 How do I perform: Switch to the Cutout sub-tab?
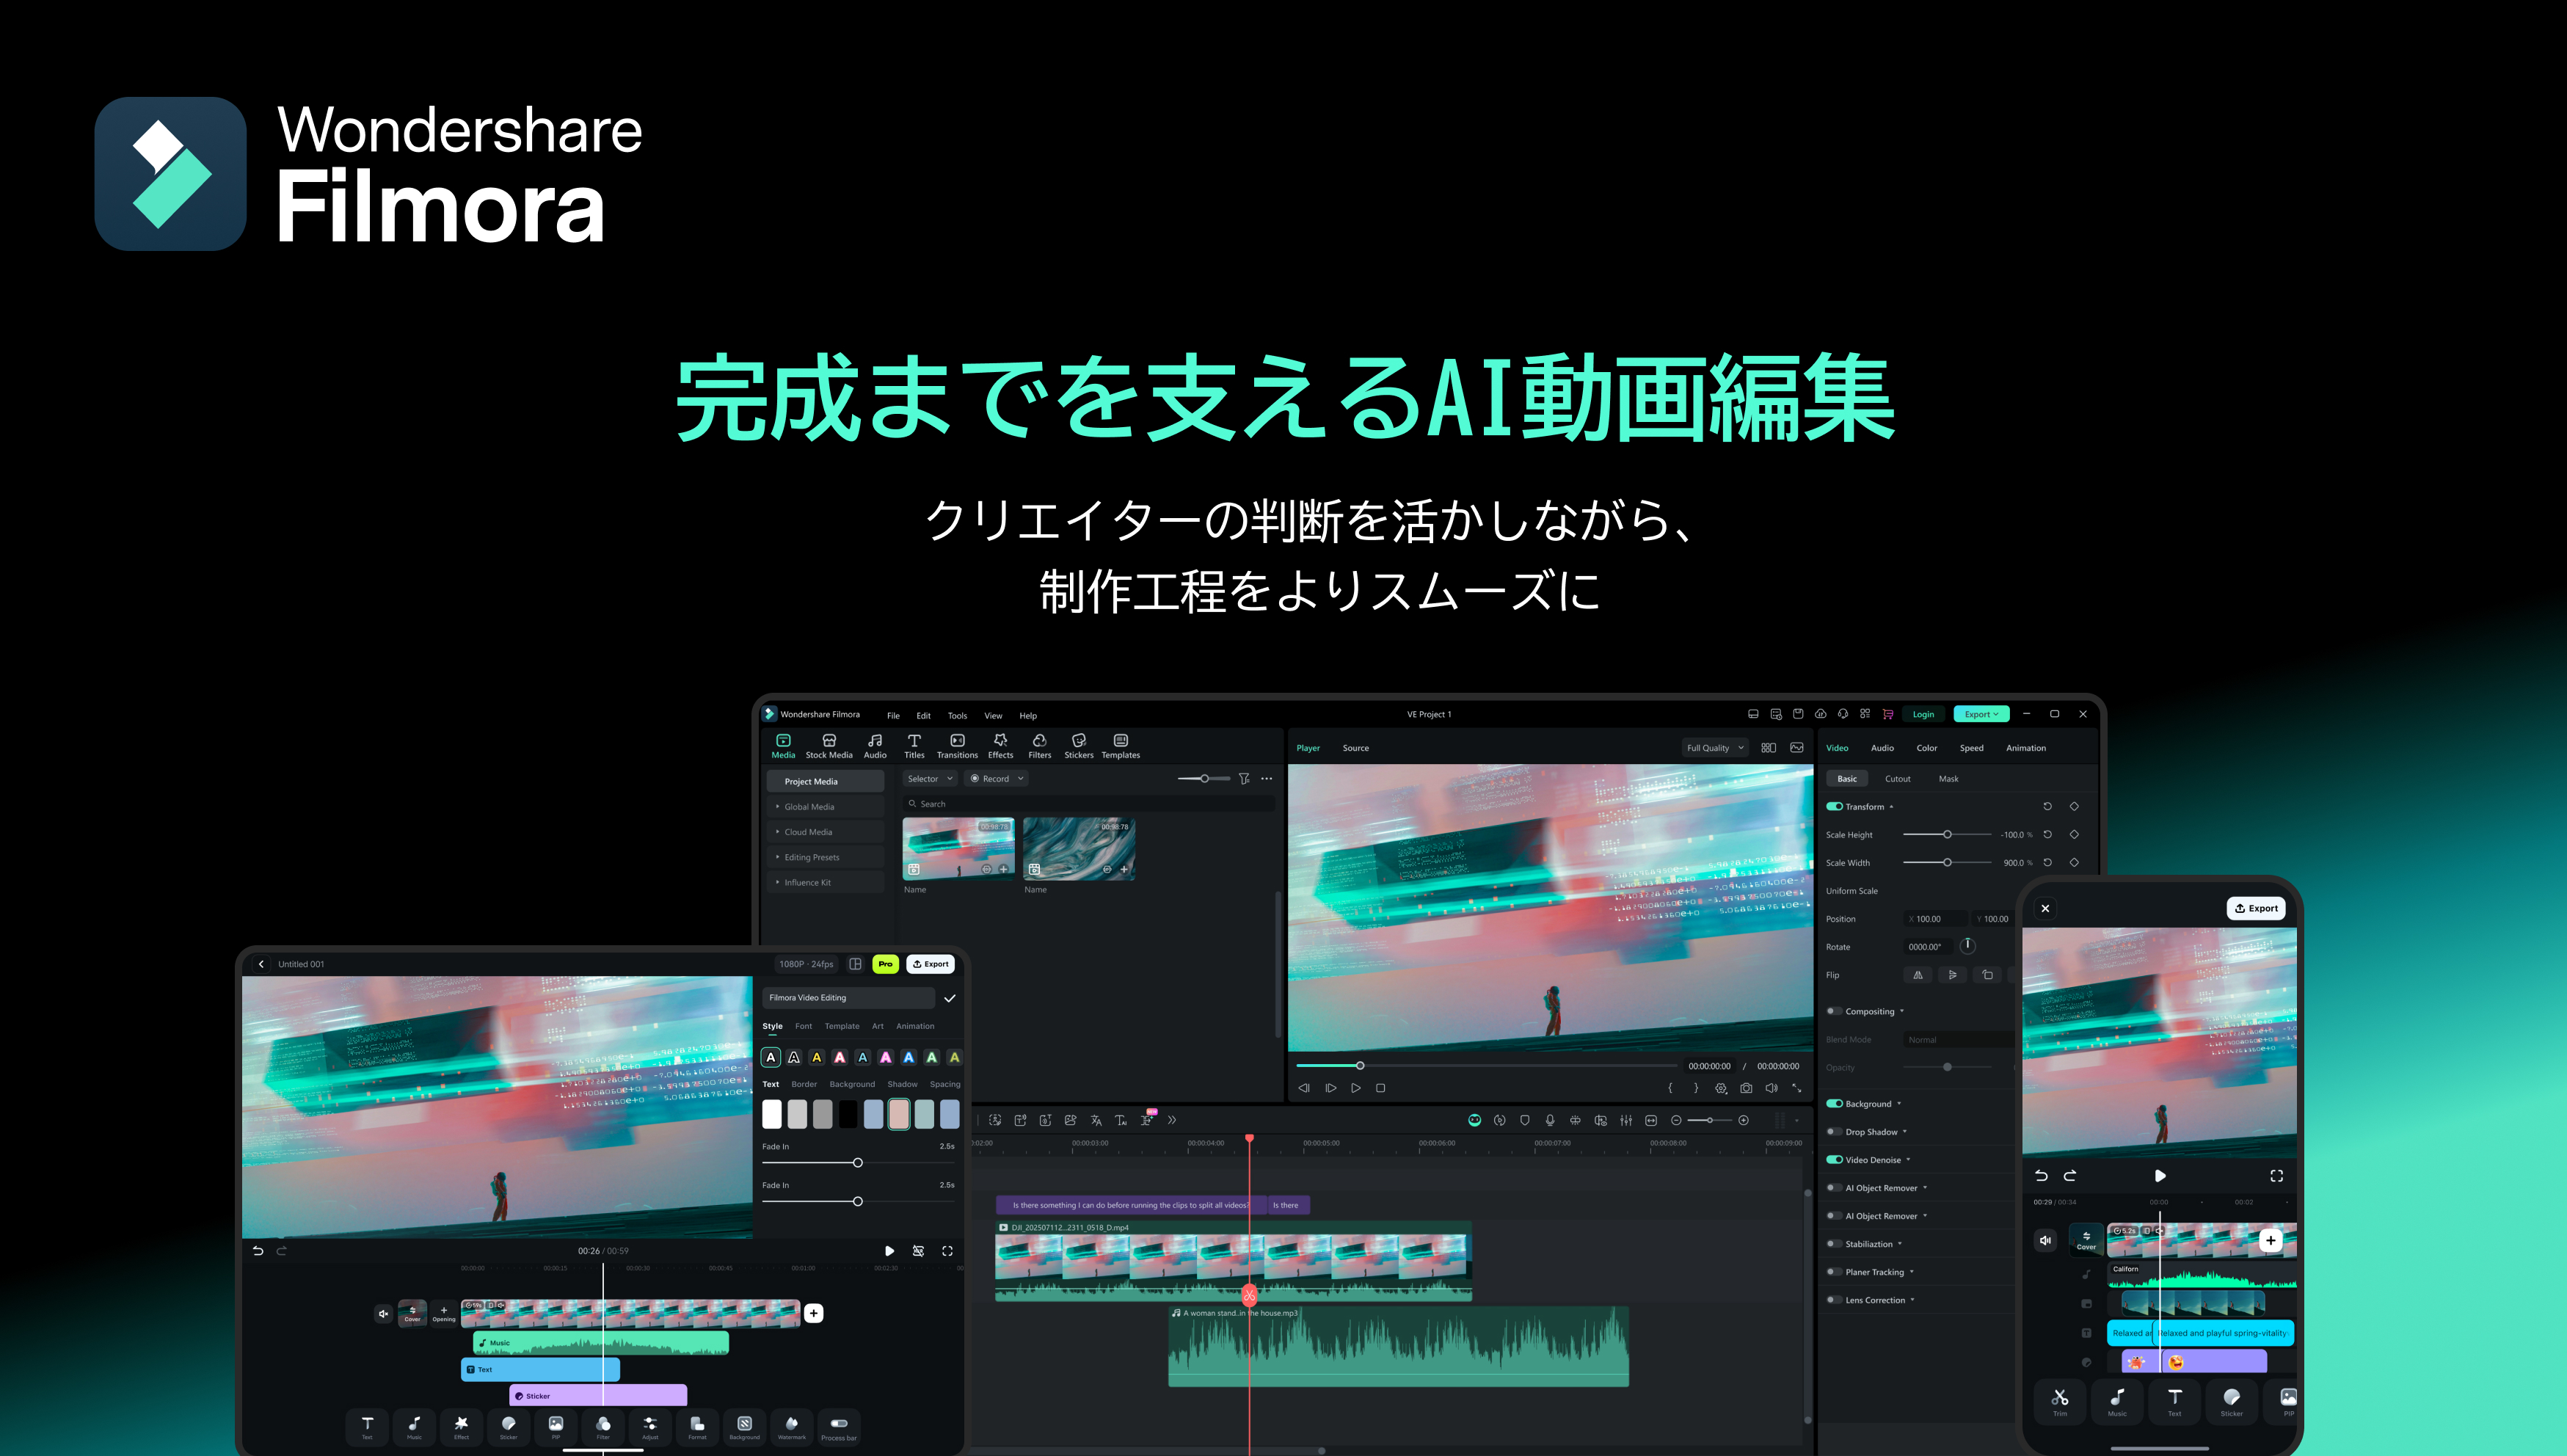coord(1897,779)
